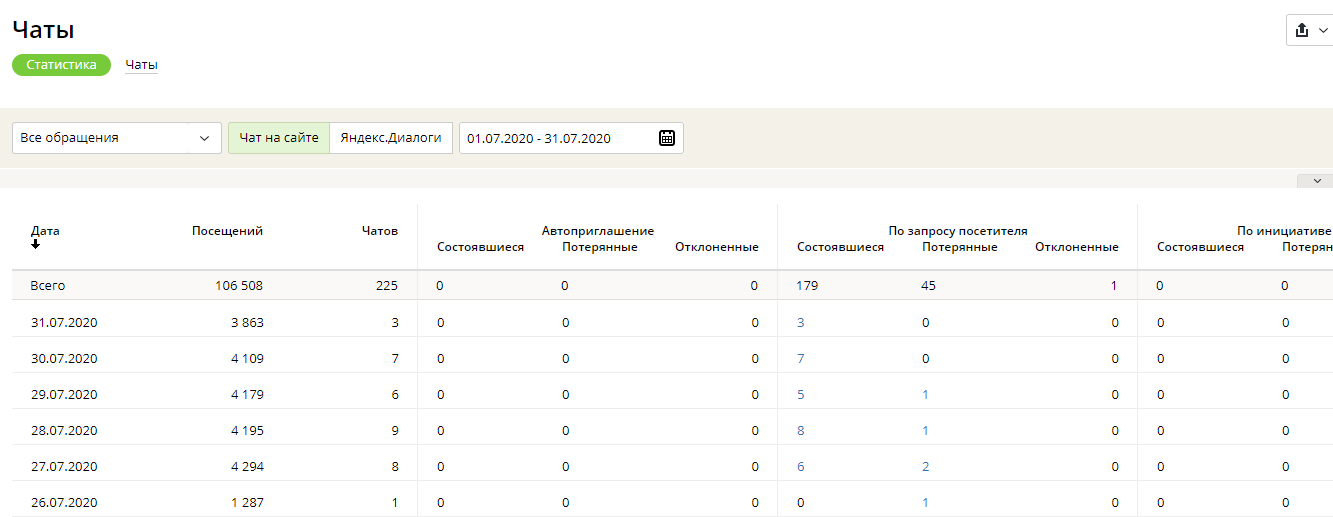
Task: Open the export icon at top right
Action: [1302, 30]
